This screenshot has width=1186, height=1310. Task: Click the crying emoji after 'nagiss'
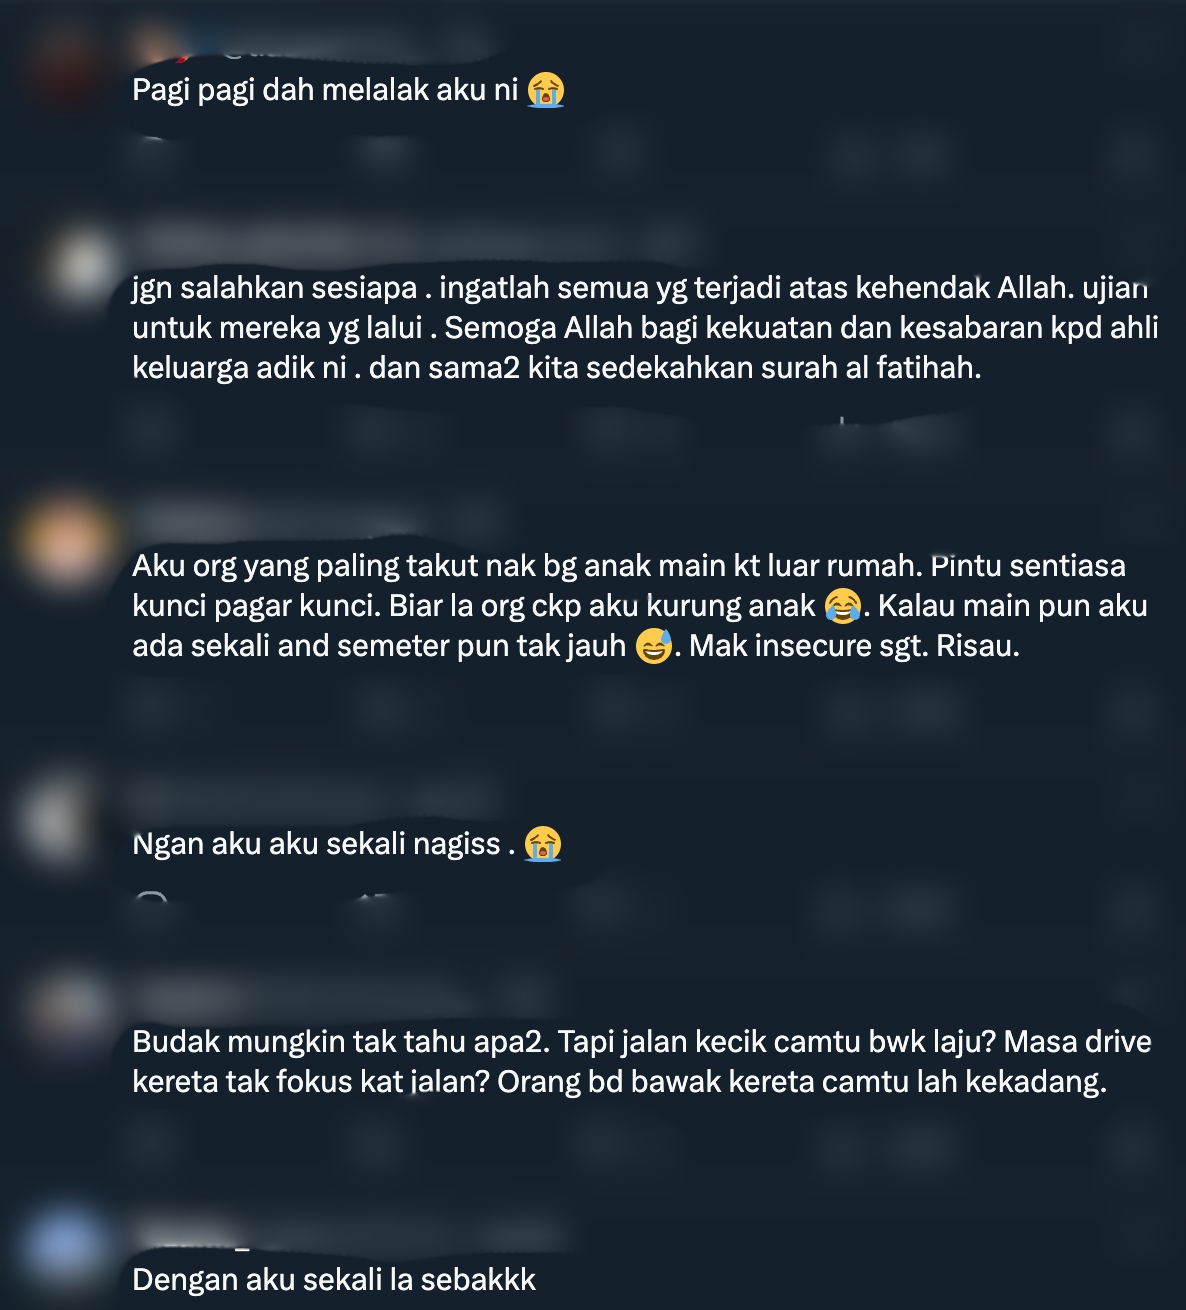(543, 844)
